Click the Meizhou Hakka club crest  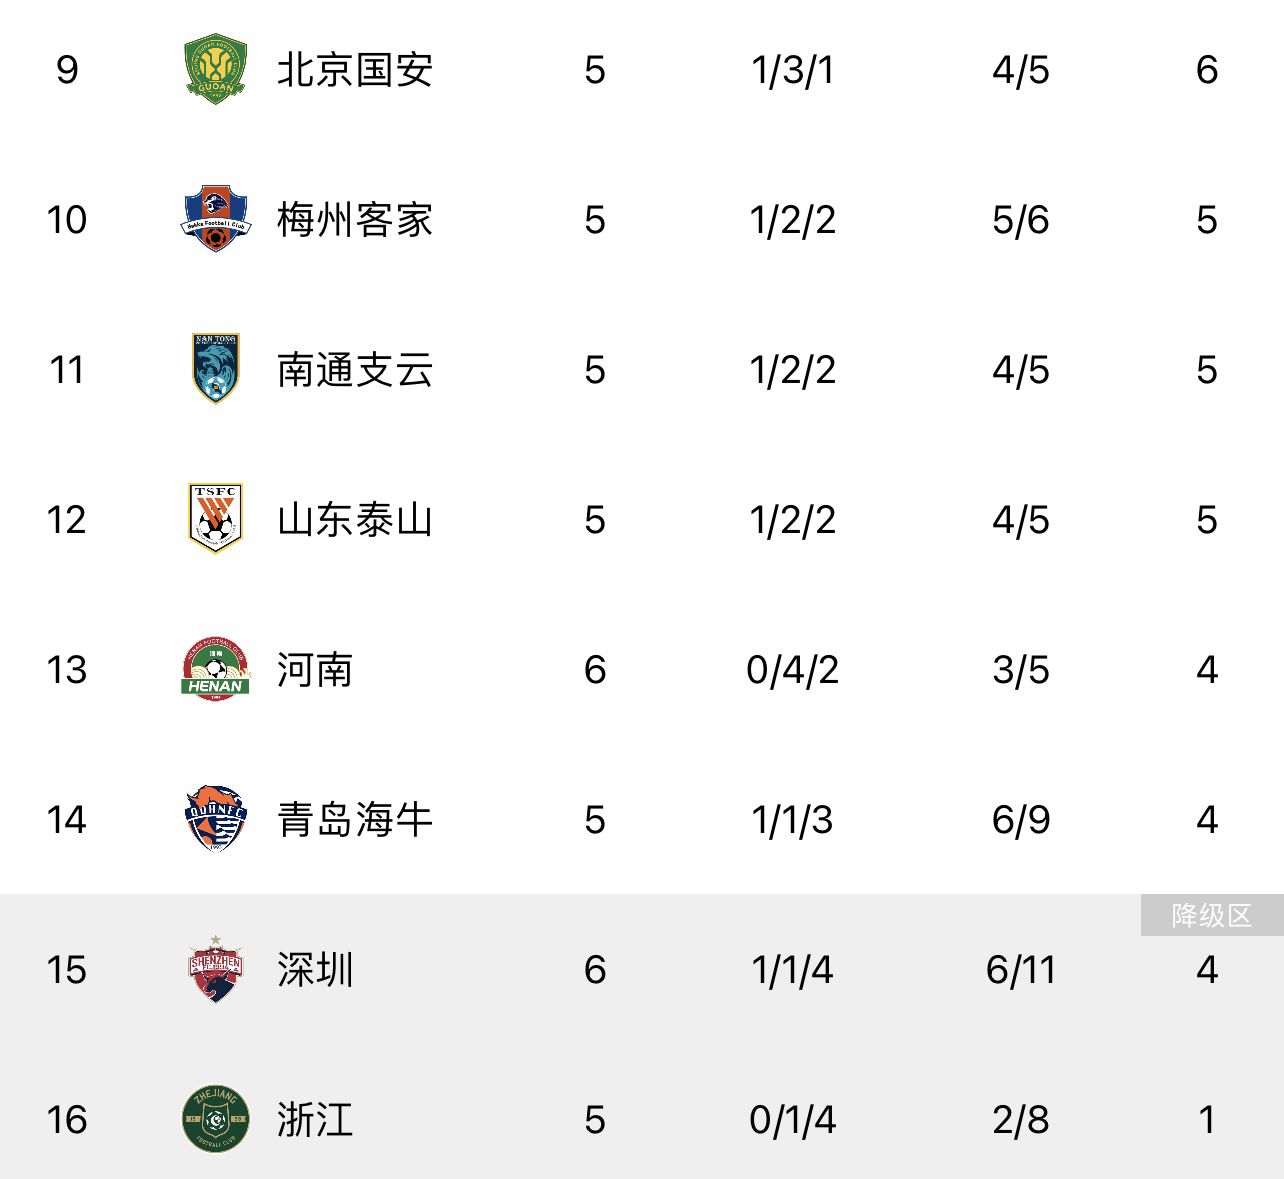coord(216,219)
